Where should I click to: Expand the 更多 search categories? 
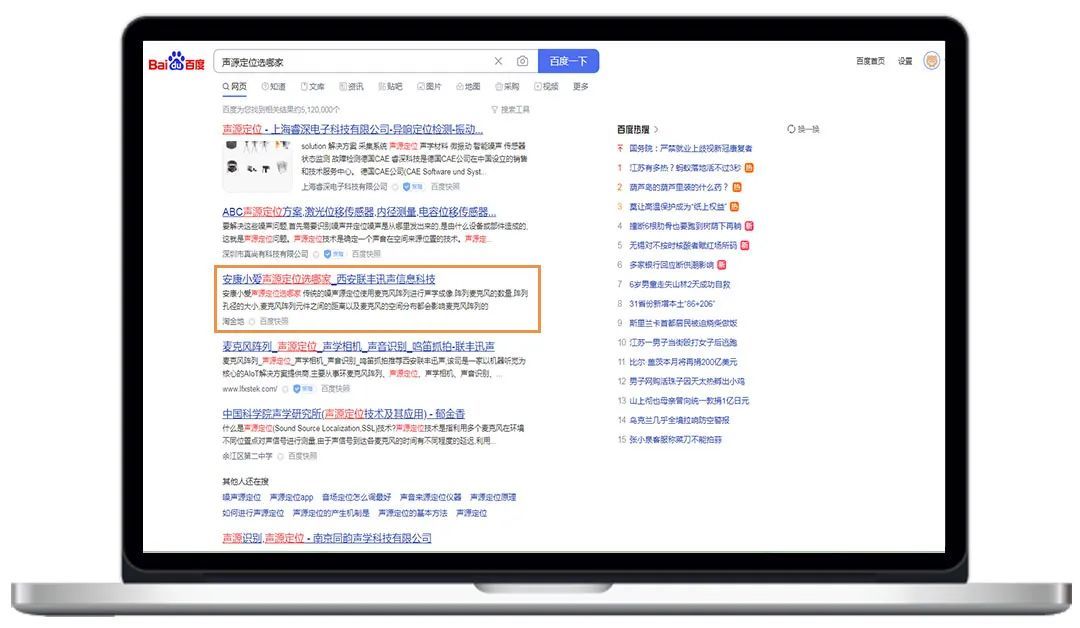(x=580, y=87)
